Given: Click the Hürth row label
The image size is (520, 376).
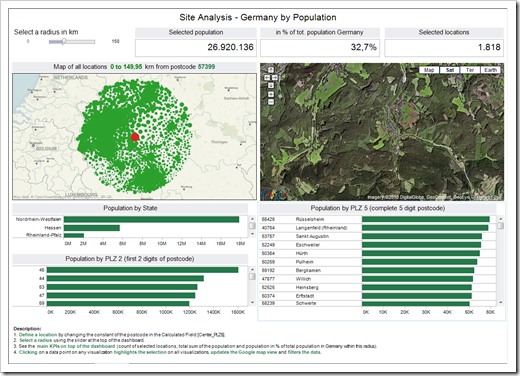Looking at the screenshot, I should click(302, 253).
